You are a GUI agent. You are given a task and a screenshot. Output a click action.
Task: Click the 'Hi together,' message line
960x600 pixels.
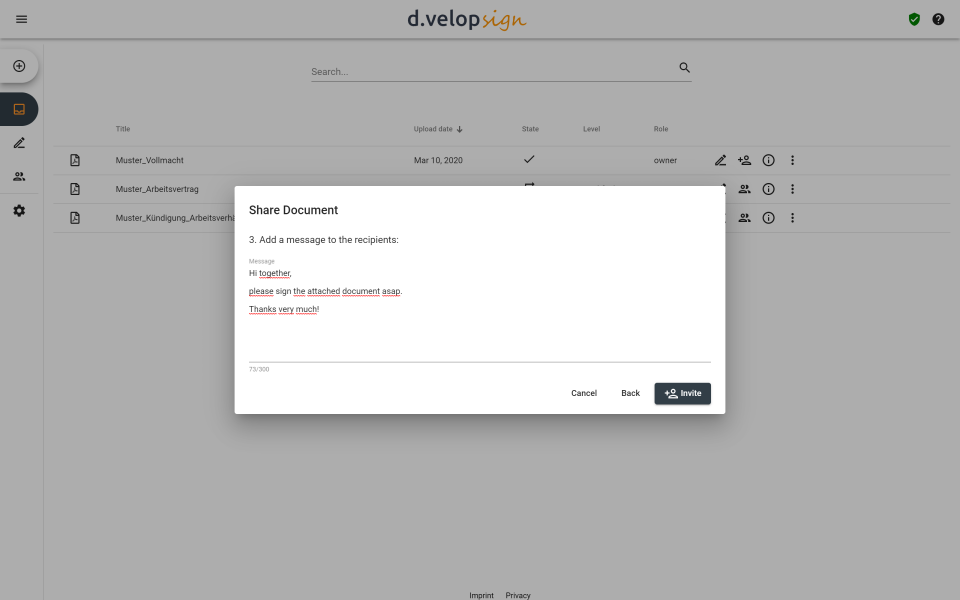tap(270, 273)
